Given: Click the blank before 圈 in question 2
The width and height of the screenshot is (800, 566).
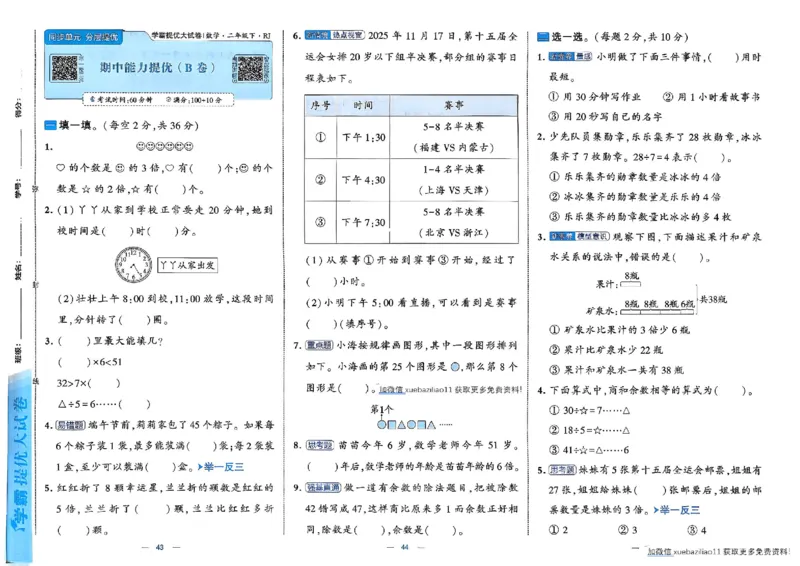Looking at the screenshot, I should click(135, 320).
